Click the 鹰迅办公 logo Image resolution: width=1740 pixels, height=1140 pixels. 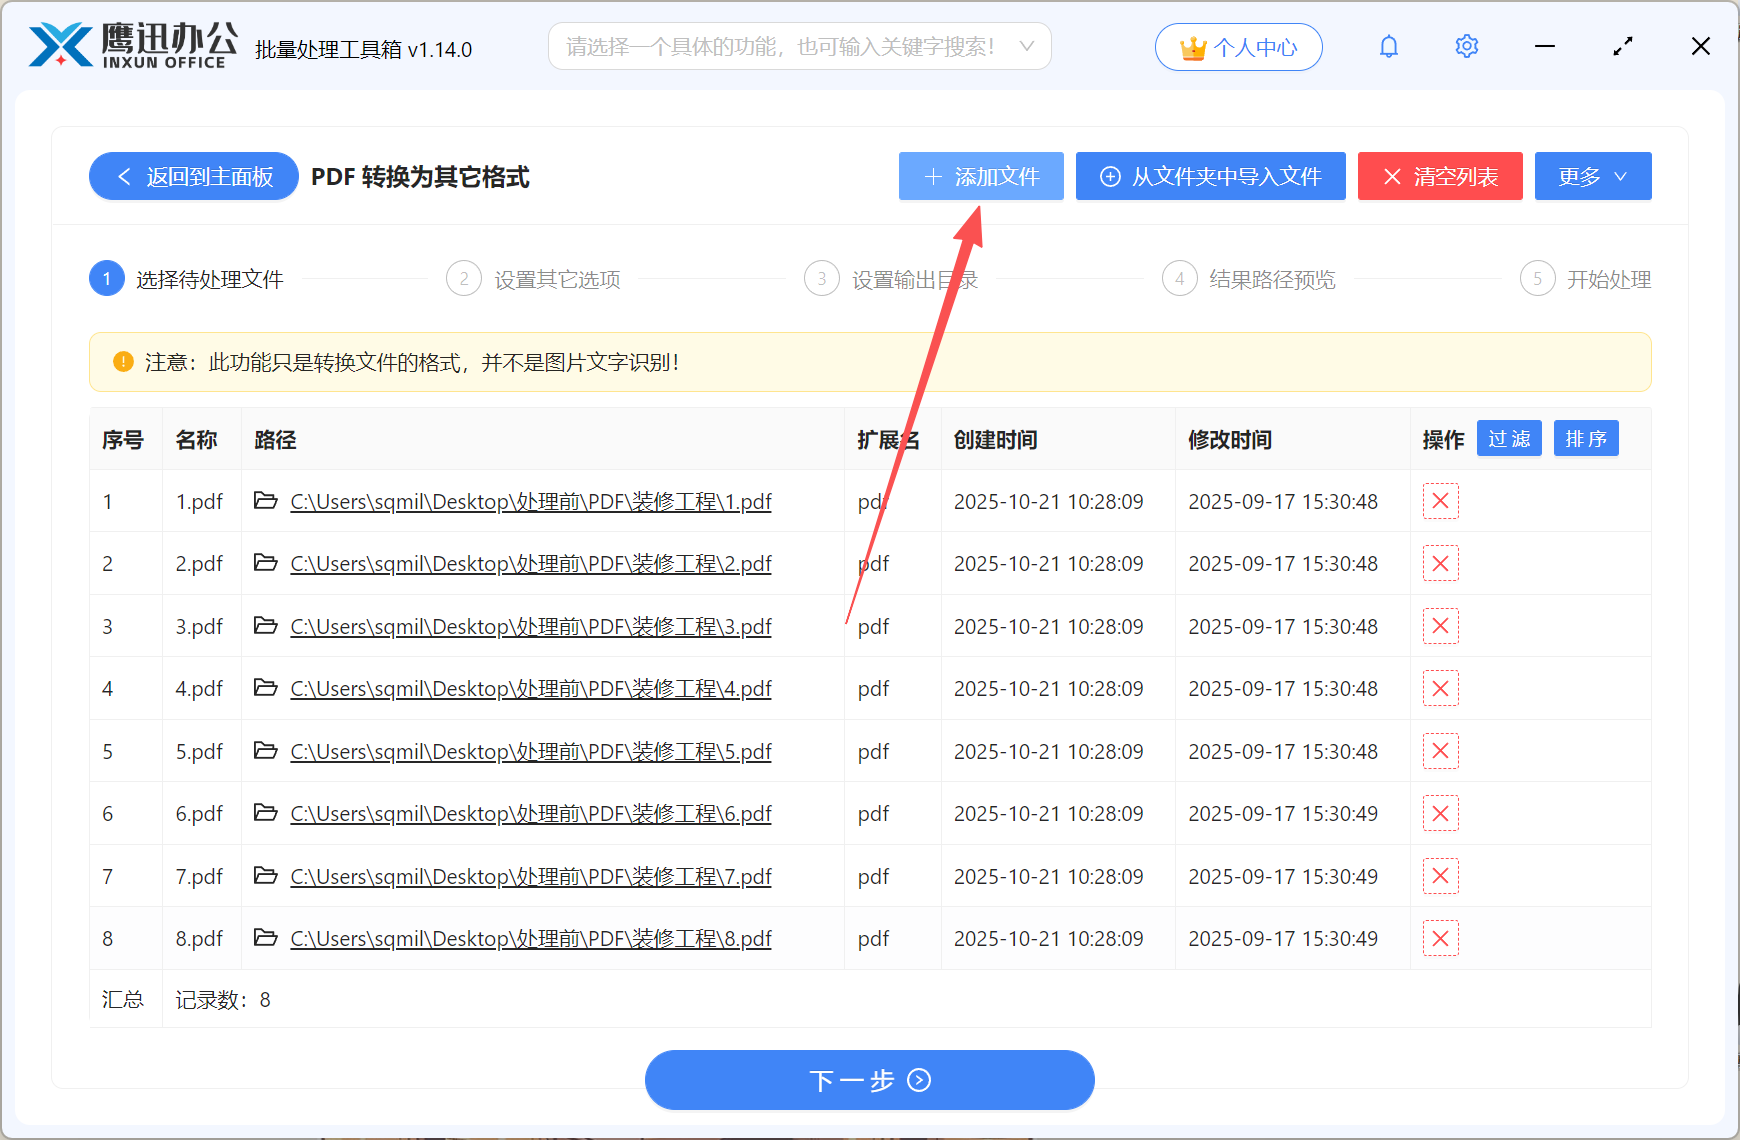pyautogui.click(x=130, y=44)
